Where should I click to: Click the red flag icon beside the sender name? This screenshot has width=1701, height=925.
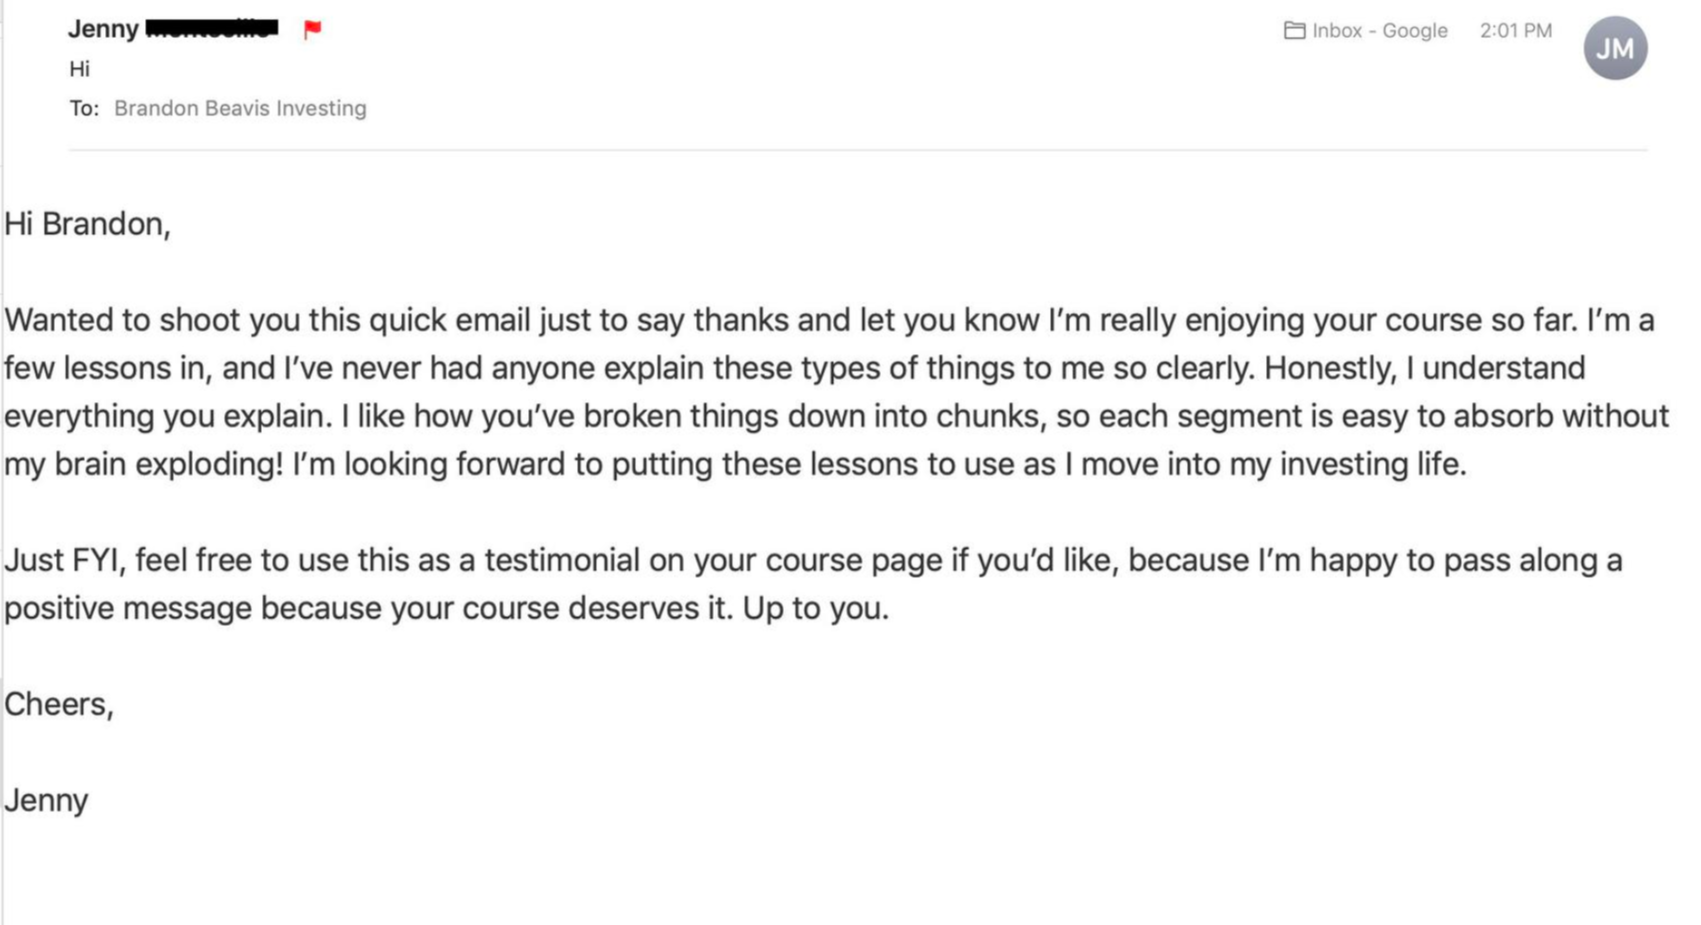click(x=312, y=29)
